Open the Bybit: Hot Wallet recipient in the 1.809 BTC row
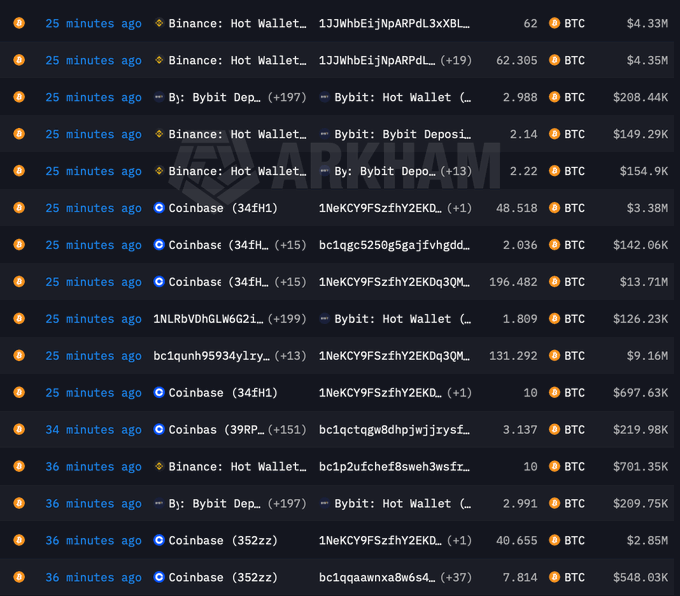The image size is (680, 596). [402, 319]
